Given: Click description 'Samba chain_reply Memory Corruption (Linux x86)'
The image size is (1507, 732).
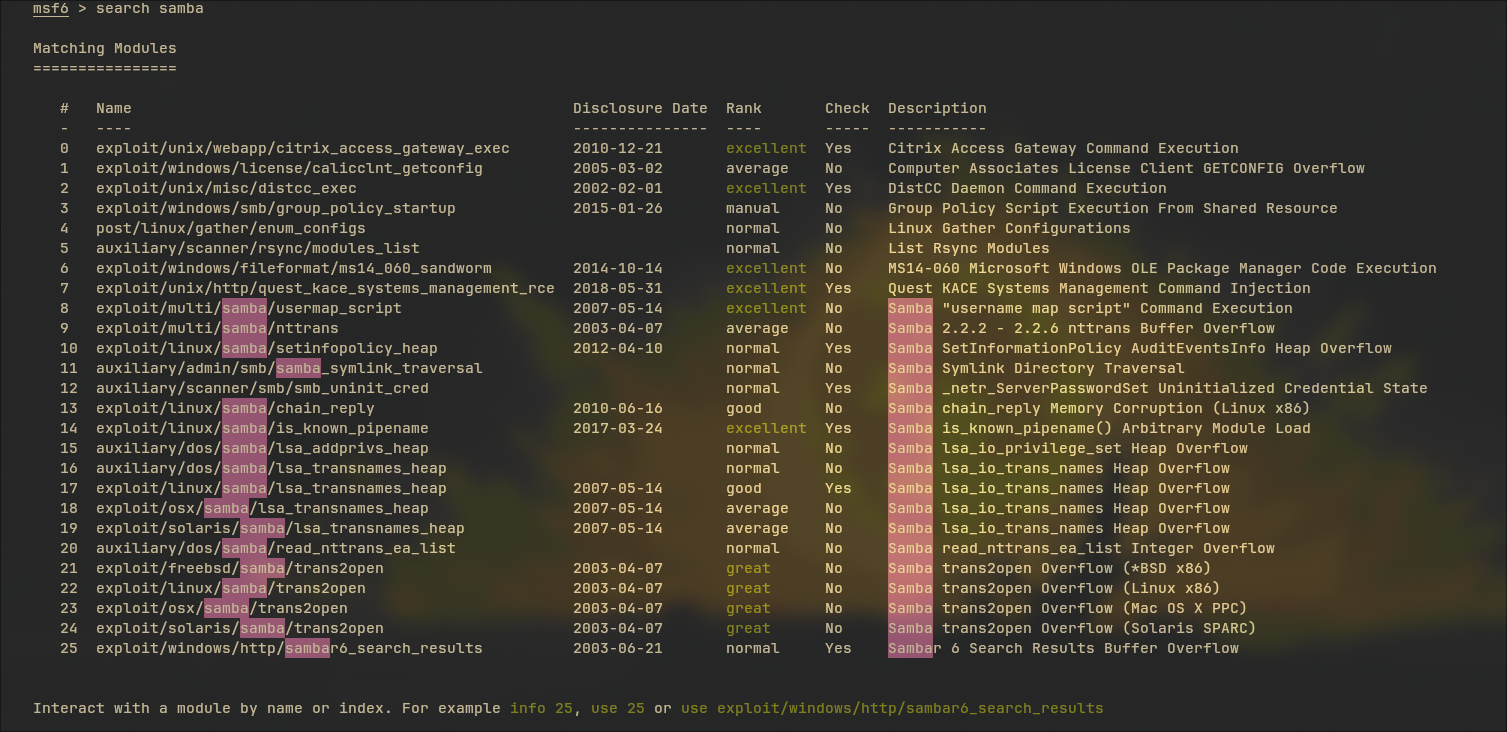Looking at the screenshot, I should point(1099,408).
